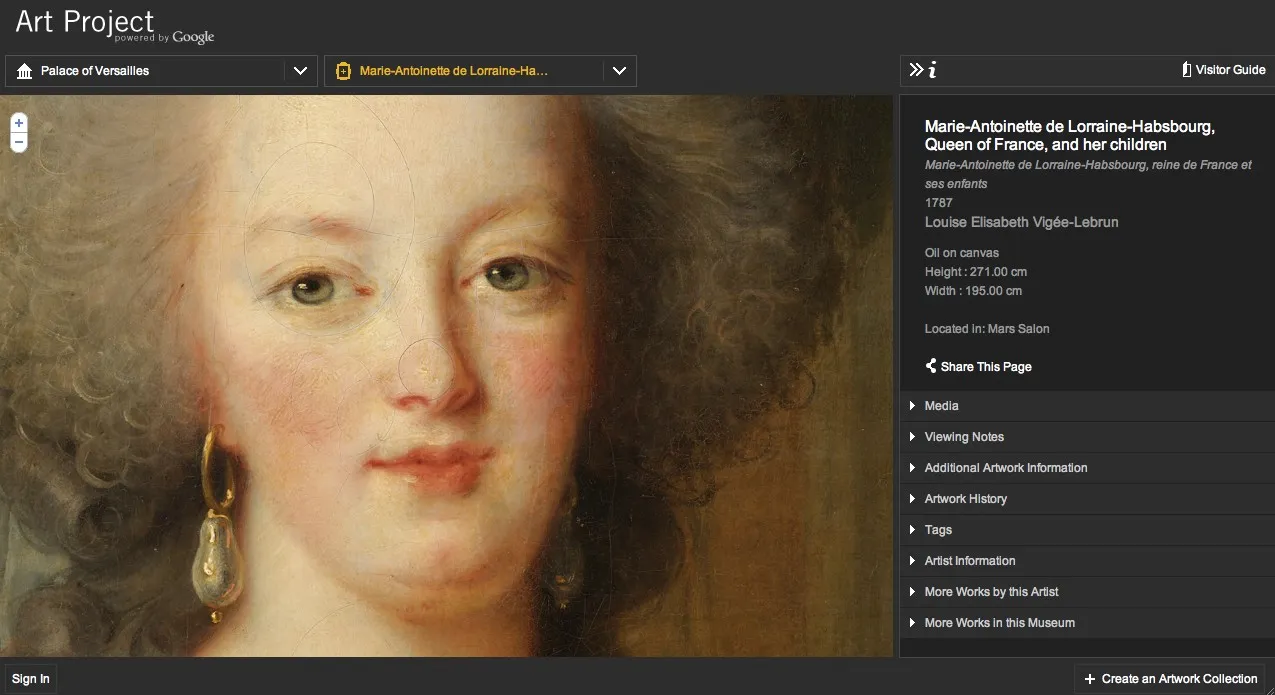The width and height of the screenshot is (1275, 695).
Task: Click the museum building icon
Action: coord(25,71)
